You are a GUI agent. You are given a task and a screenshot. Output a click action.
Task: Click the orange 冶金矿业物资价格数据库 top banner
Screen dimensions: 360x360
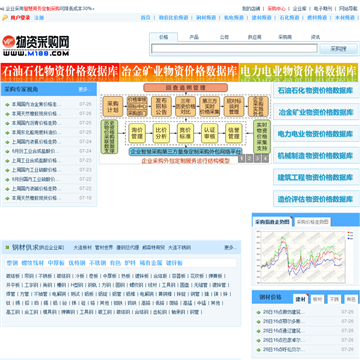[x=179, y=72]
